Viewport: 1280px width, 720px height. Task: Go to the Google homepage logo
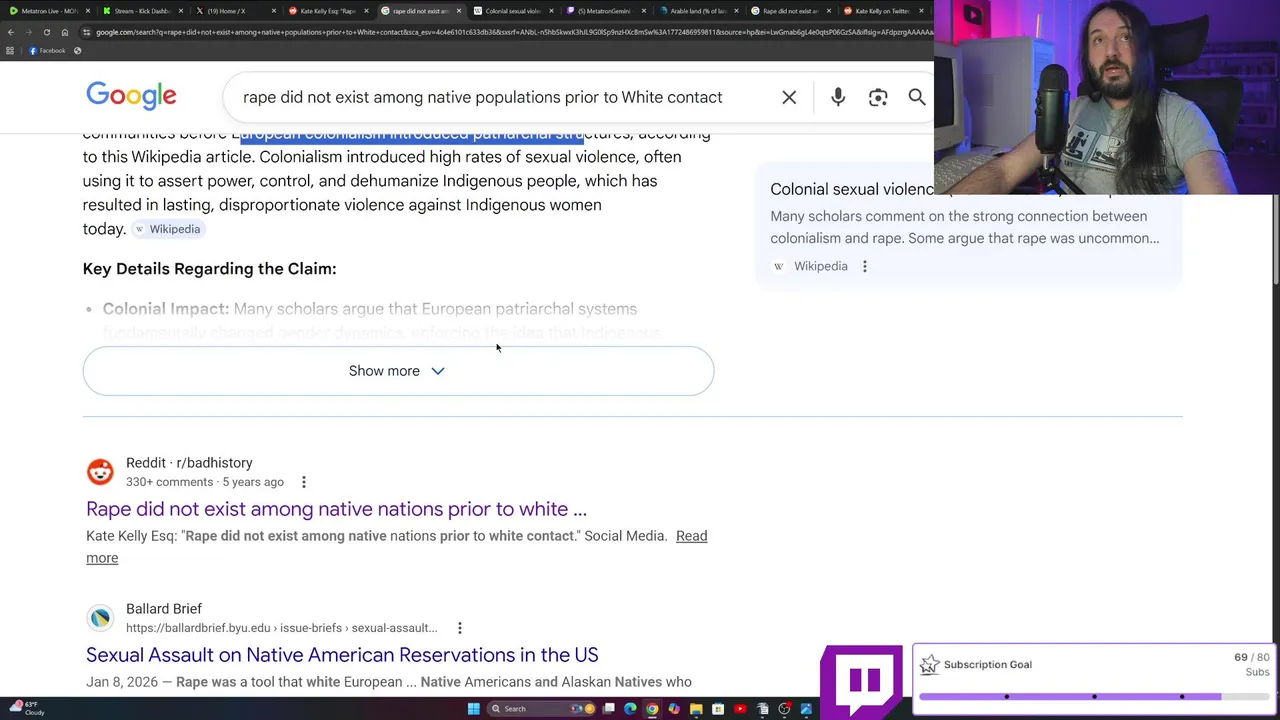[131, 96]
